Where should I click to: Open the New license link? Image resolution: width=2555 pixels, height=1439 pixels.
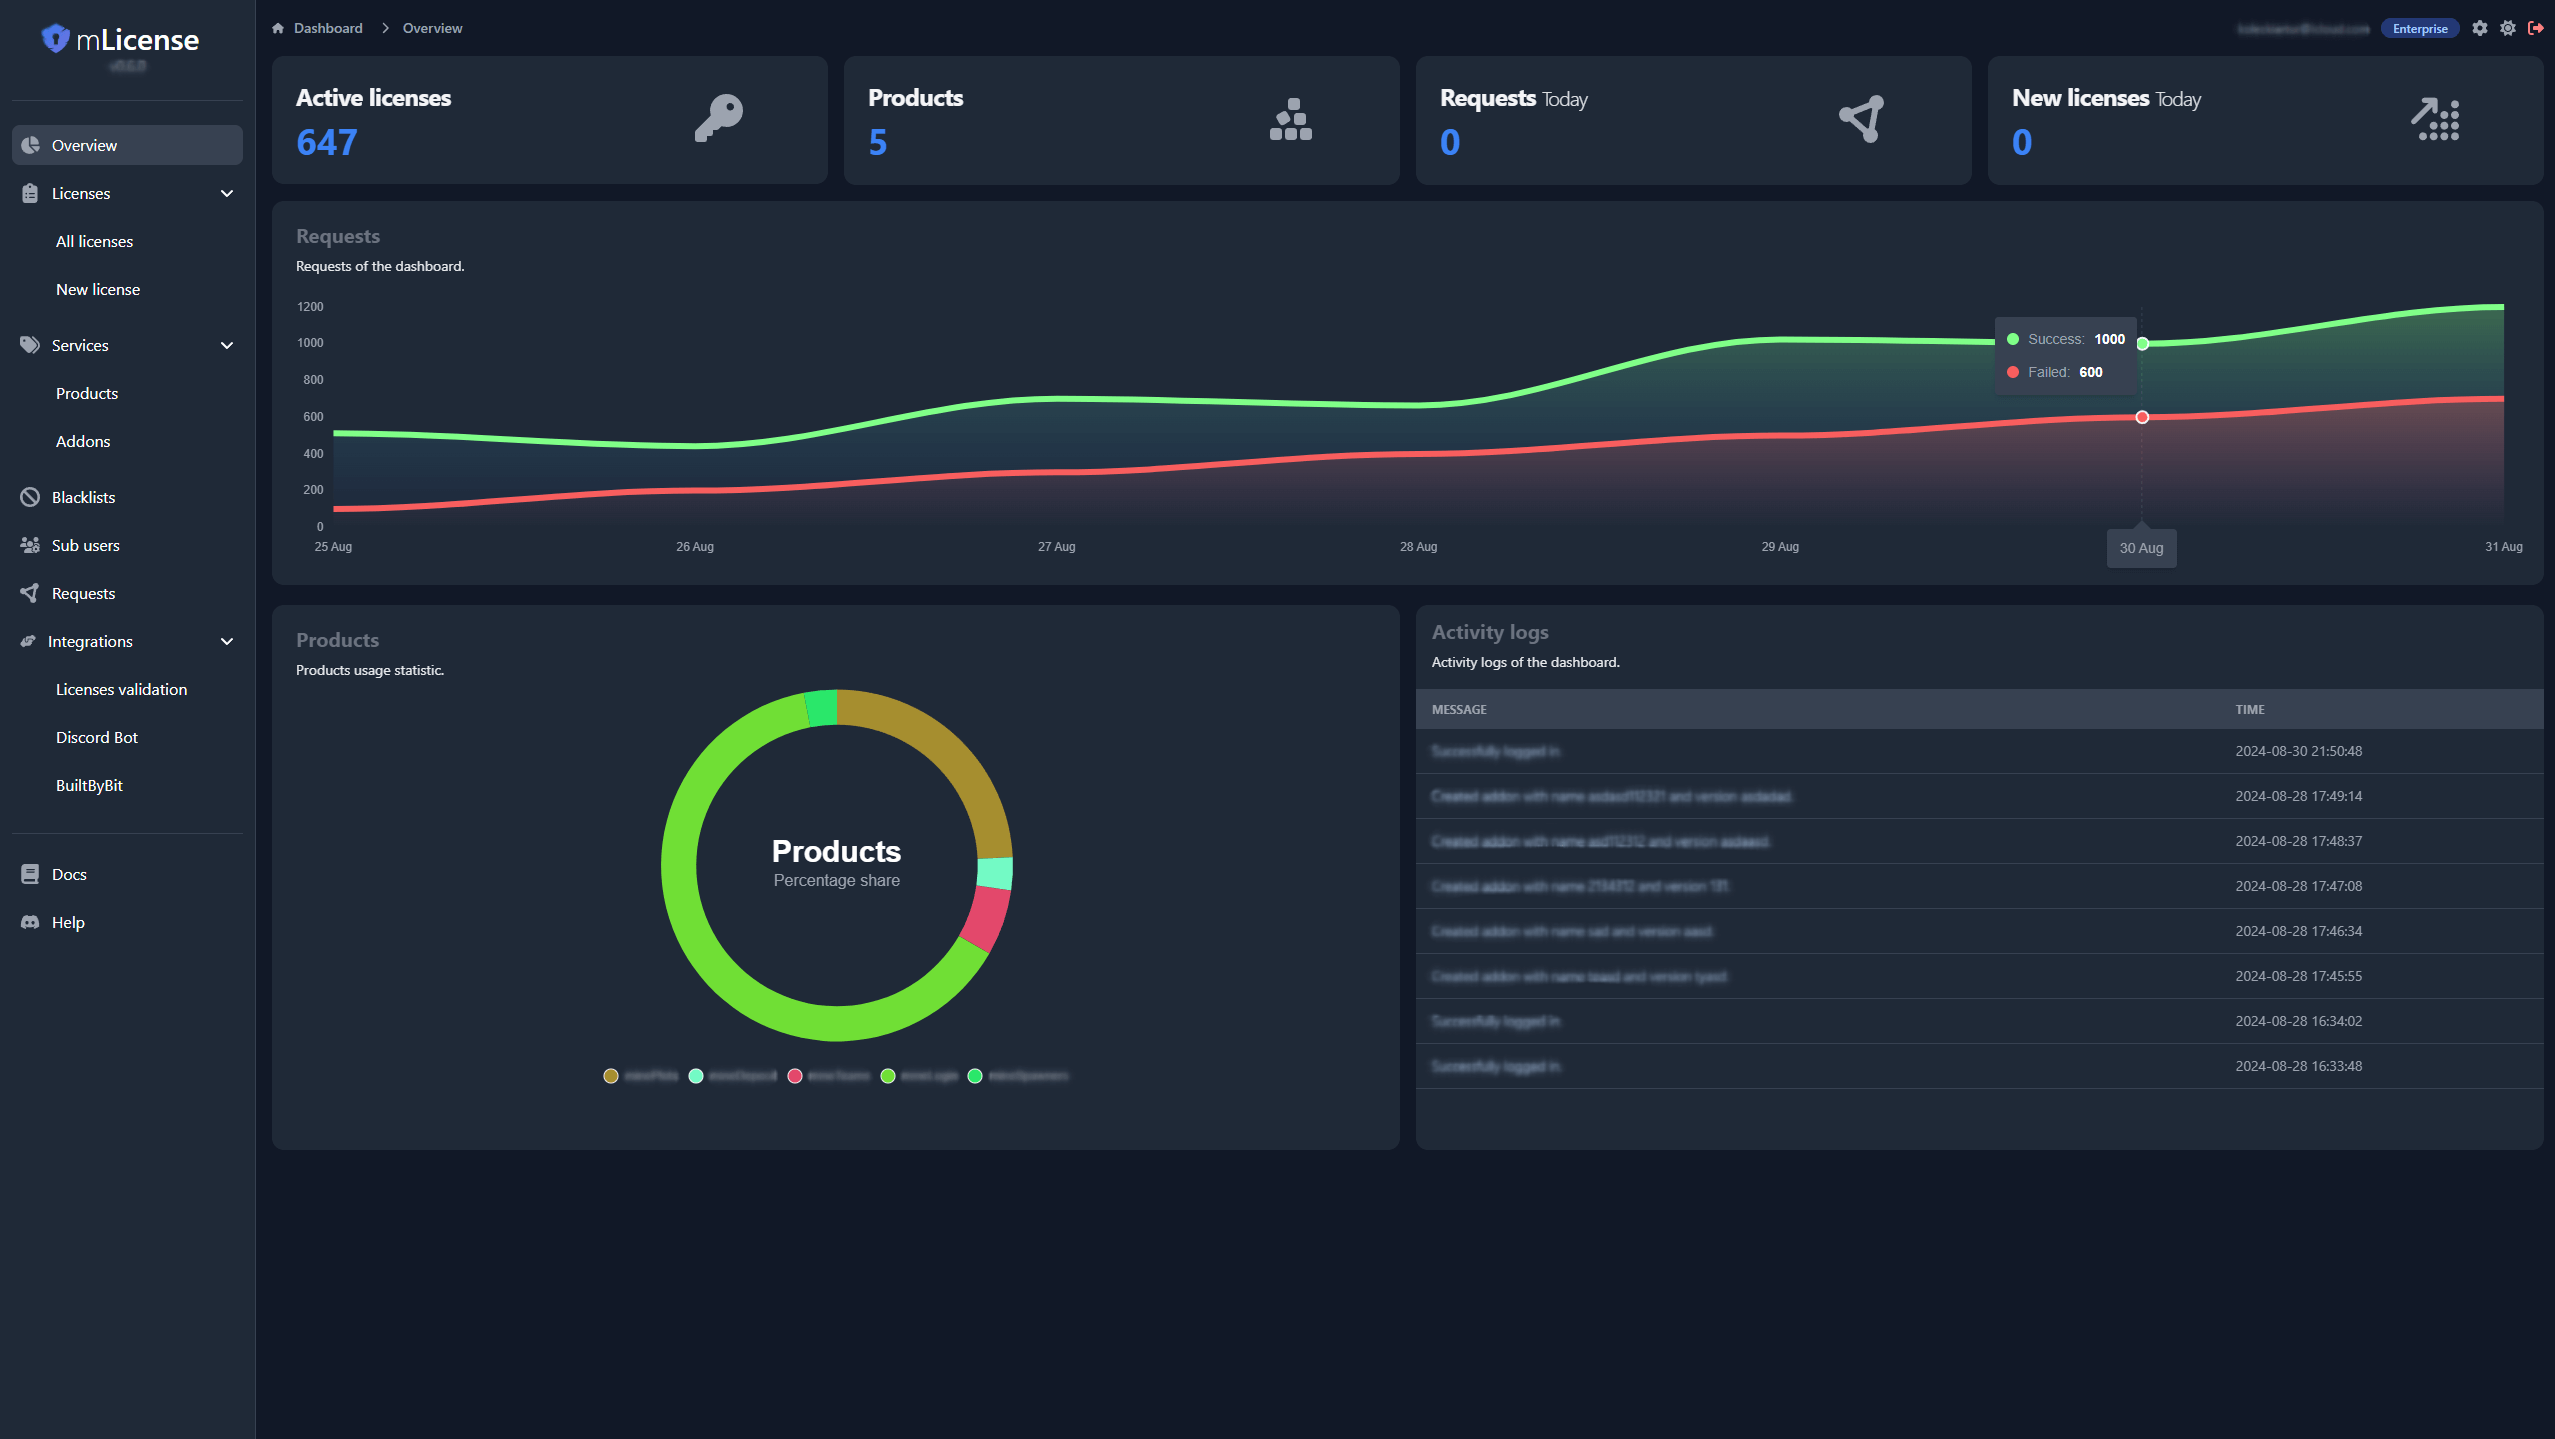pyautogui.click(x=98, y=289)
